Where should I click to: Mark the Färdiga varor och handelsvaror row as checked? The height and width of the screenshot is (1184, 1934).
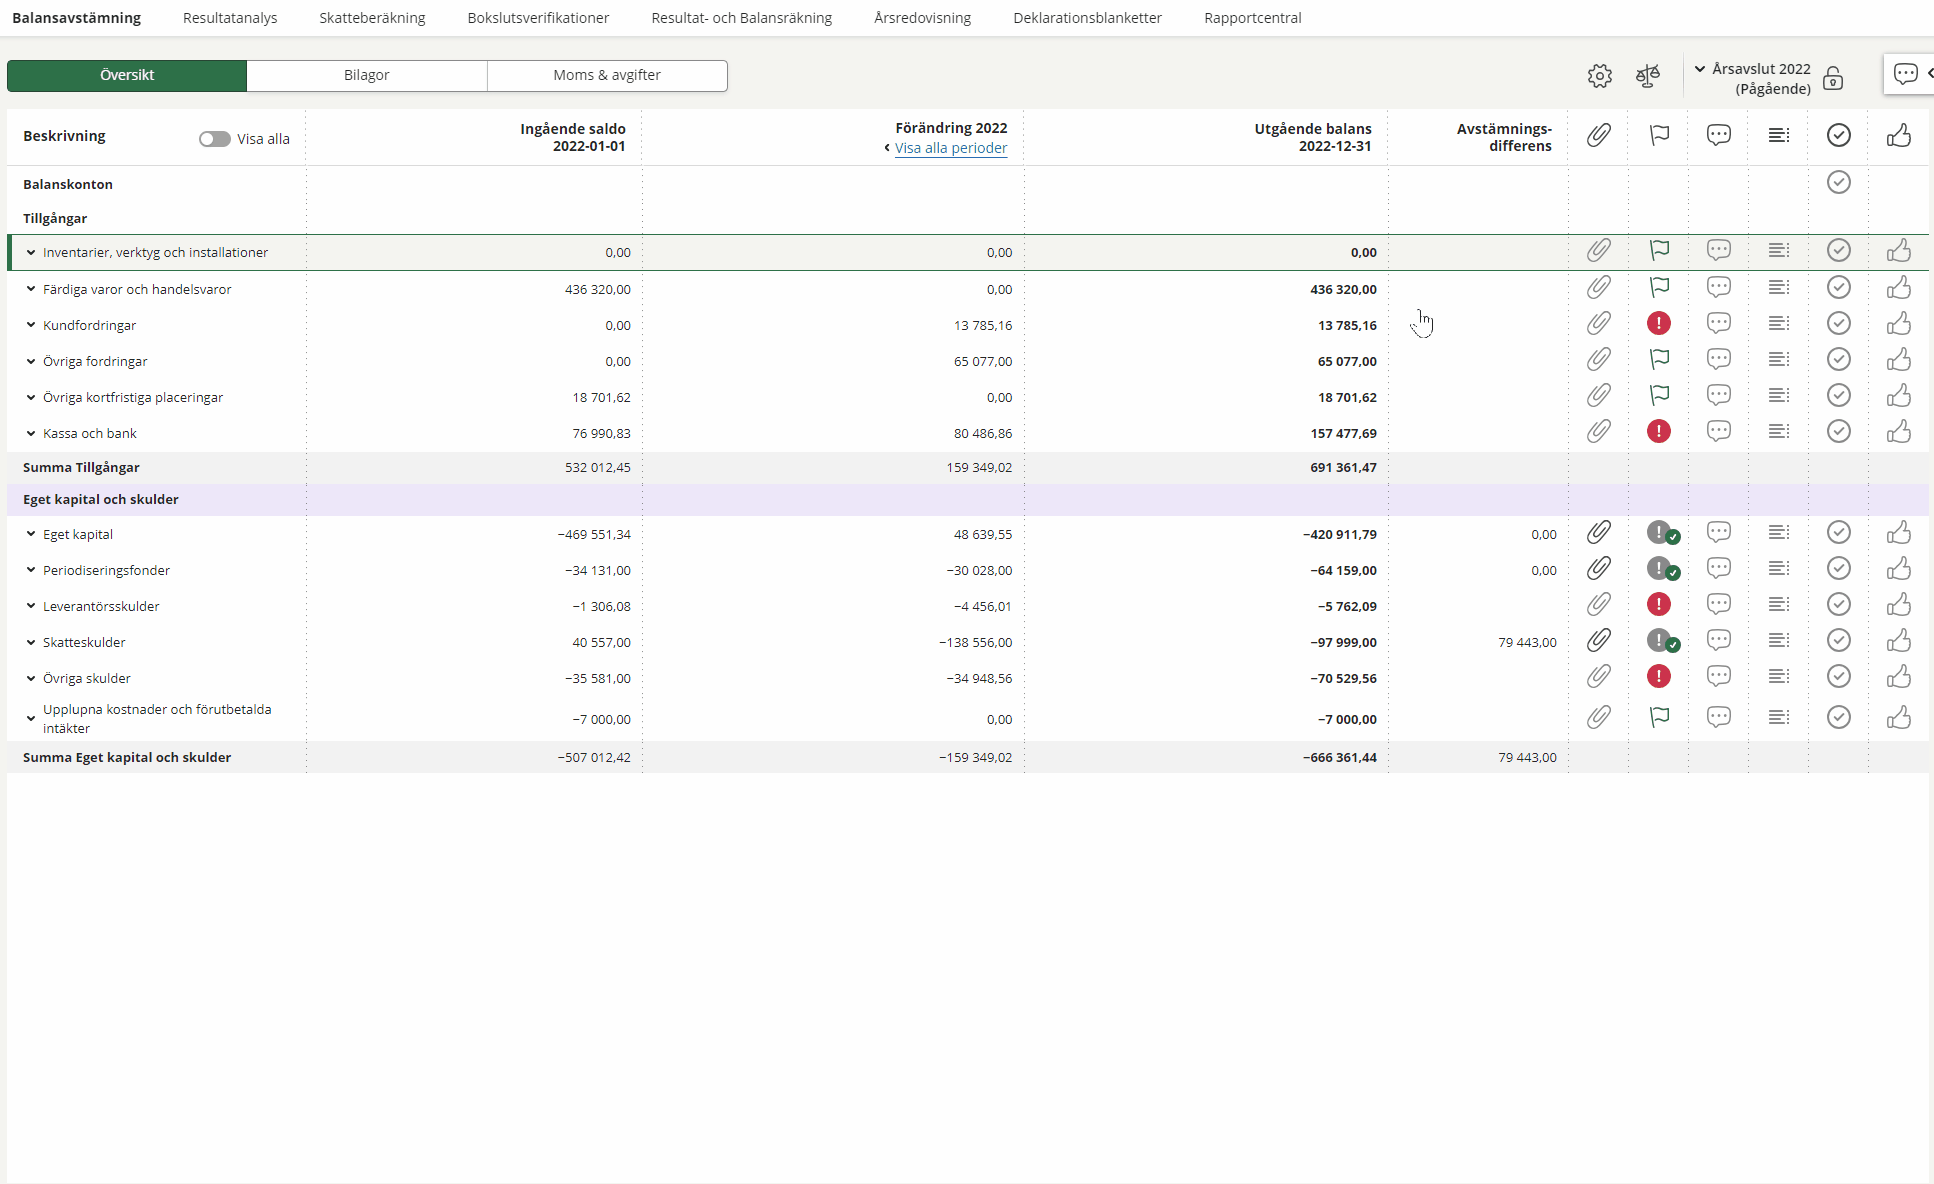point(1838,288)
